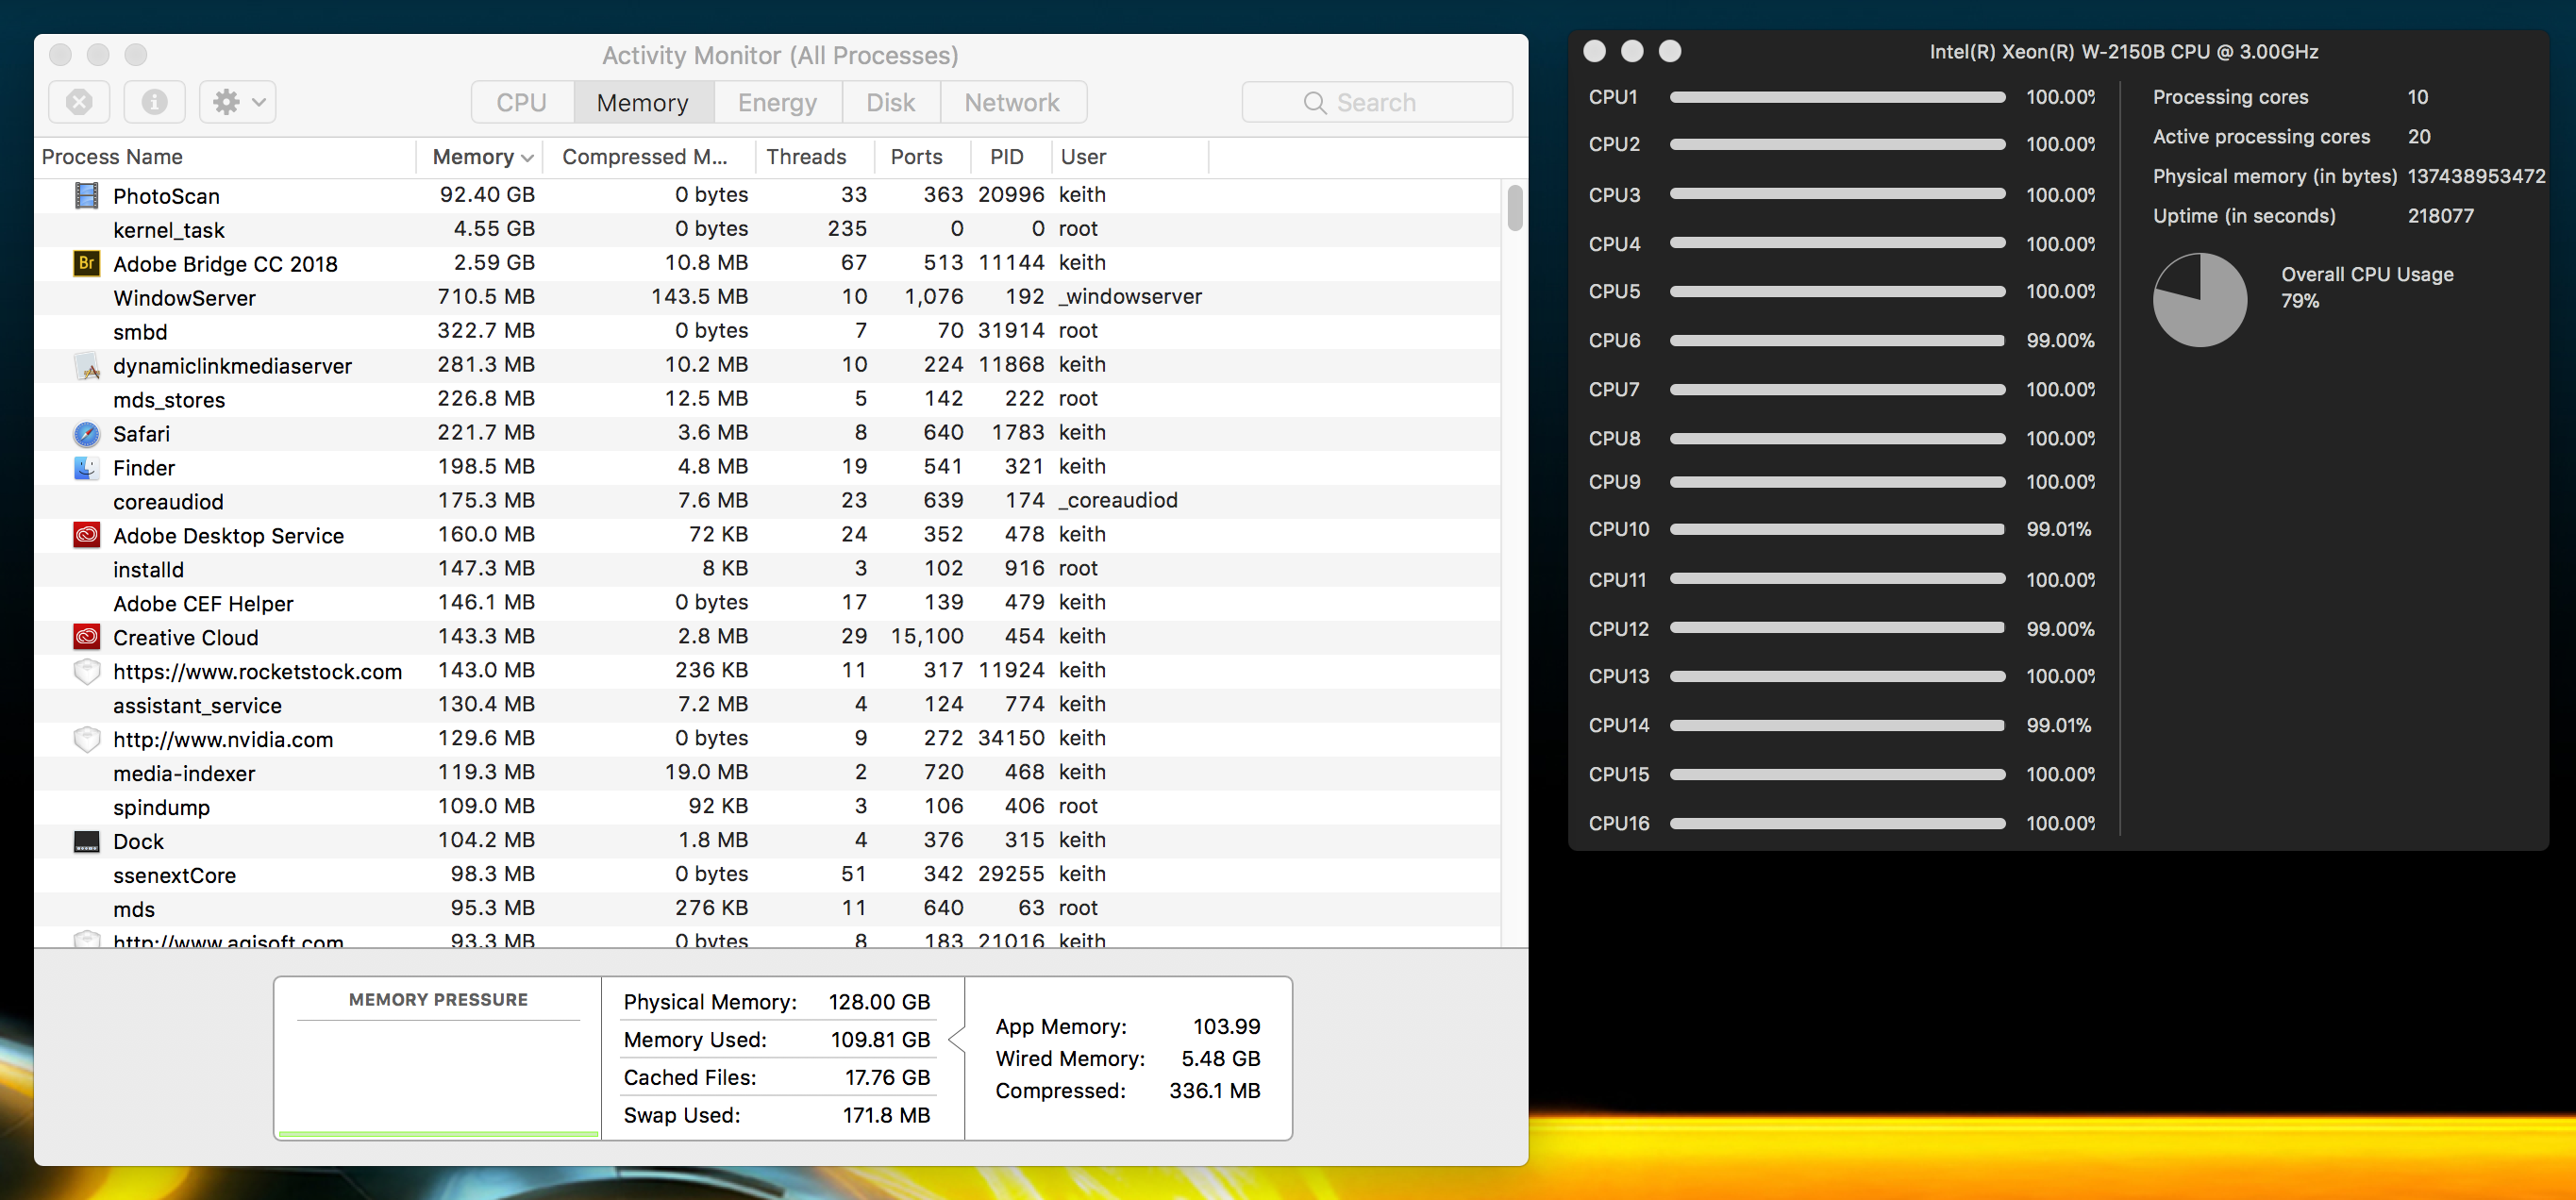Click the Safari compass icon
This screenshot has width=2576, height=1200.
[87, 433]
